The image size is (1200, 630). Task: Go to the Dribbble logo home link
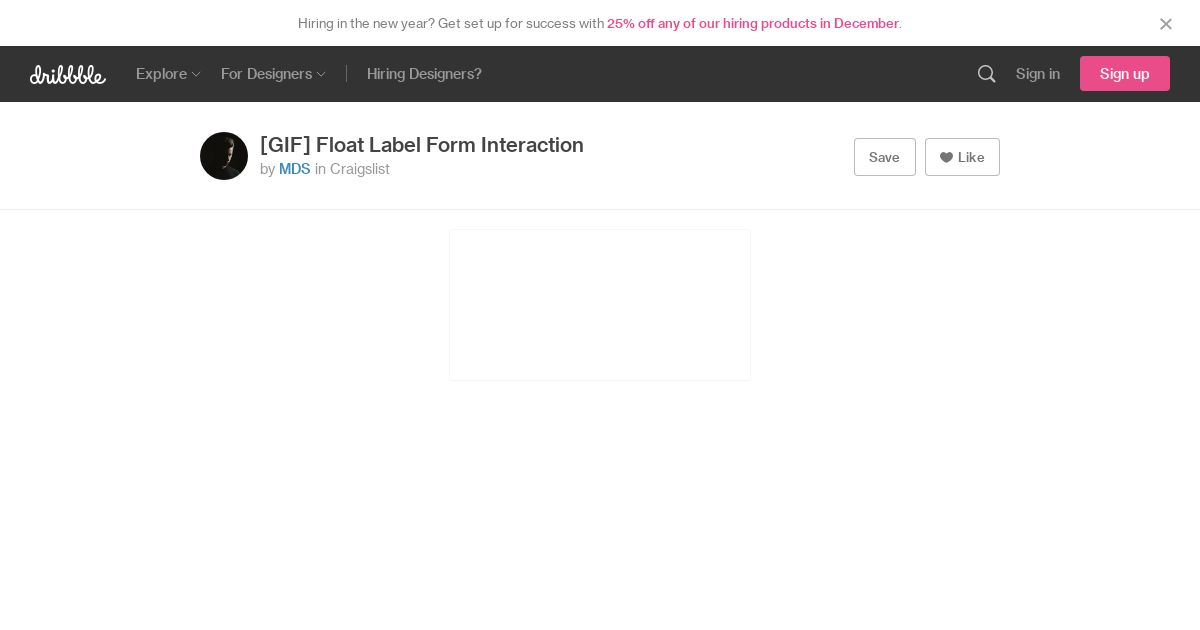tap(68, 74)
